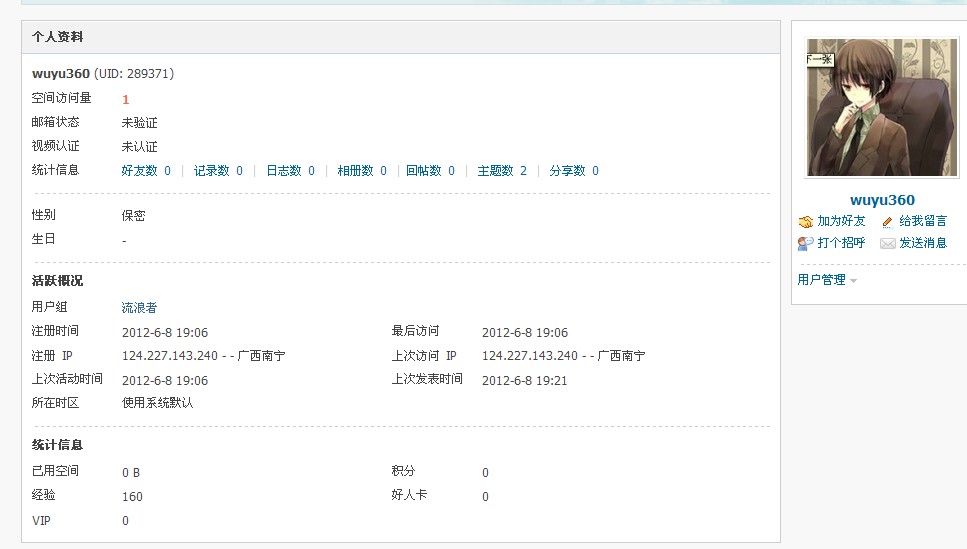Click the 积分 value 0
967x549 pixels.
[x=485, y=473]
